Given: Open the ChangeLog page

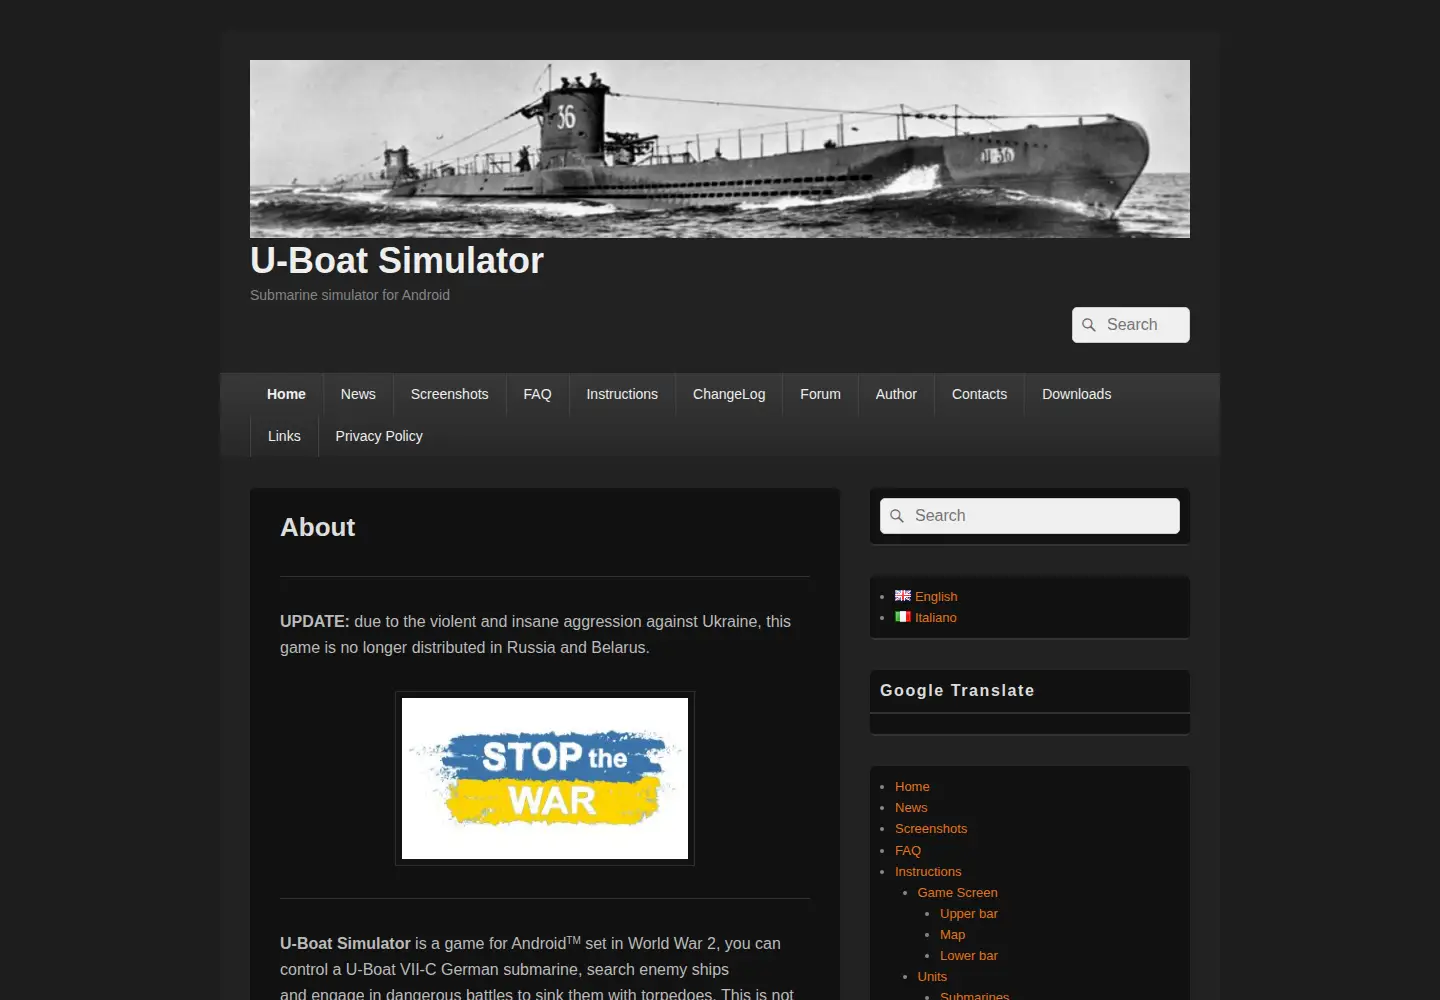Looking at the screenshot, I should pyautogui.click(x=729, y=394).
